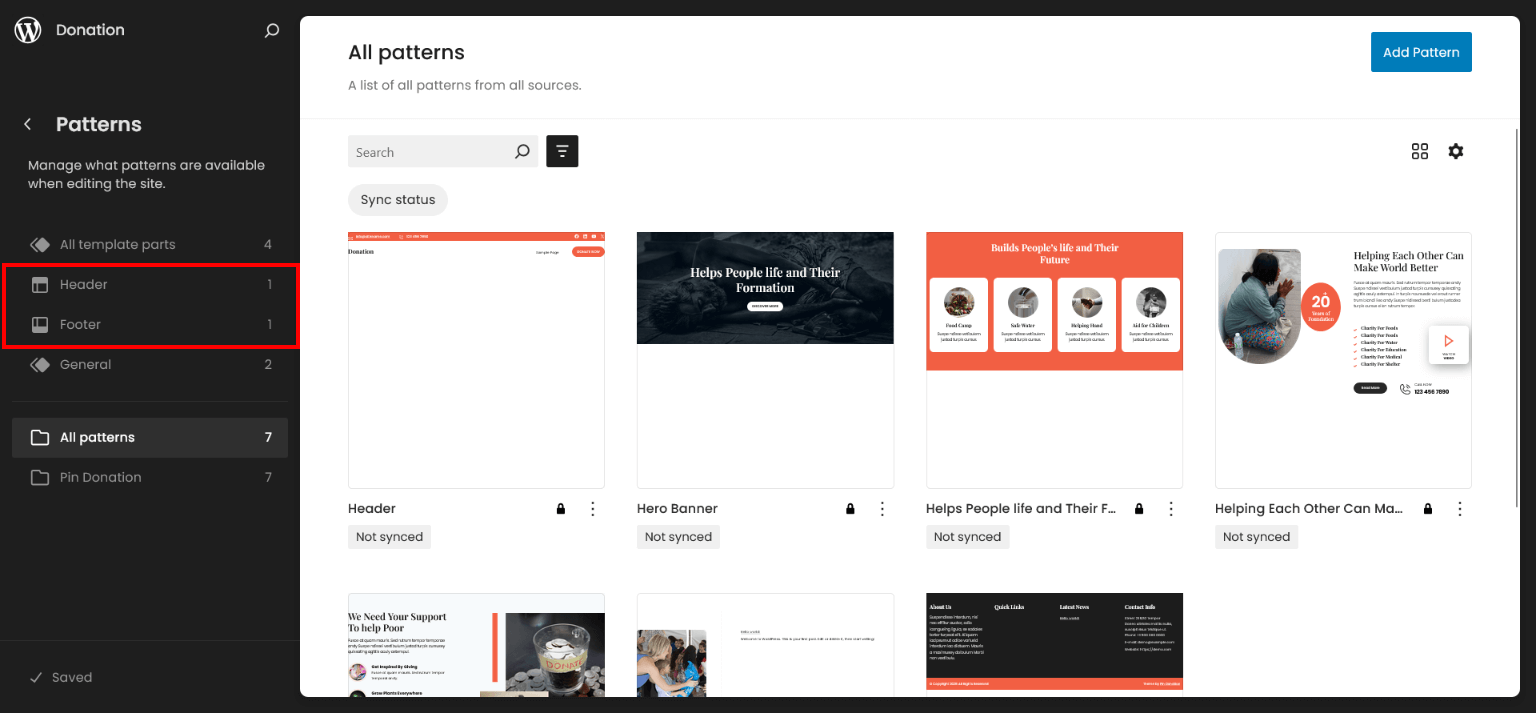The image size is (1536, 713).
Task: Open actions menu for Hero Banner pattern
Action: [x=882, y=509]
